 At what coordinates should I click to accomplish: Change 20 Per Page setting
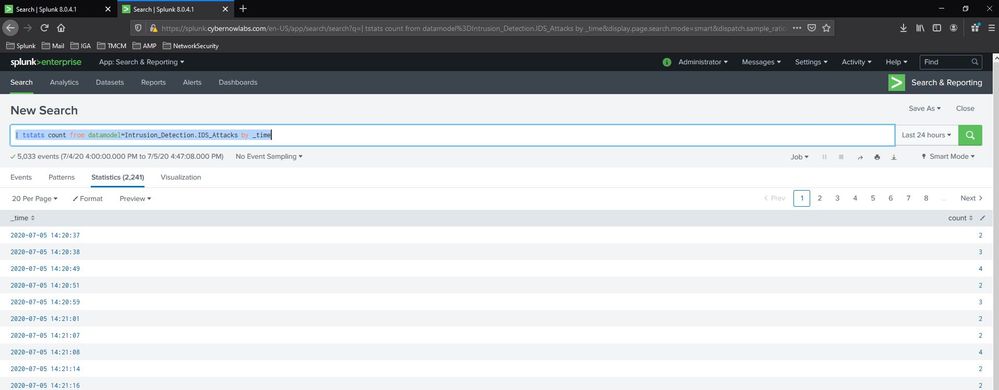coord(34,199)
